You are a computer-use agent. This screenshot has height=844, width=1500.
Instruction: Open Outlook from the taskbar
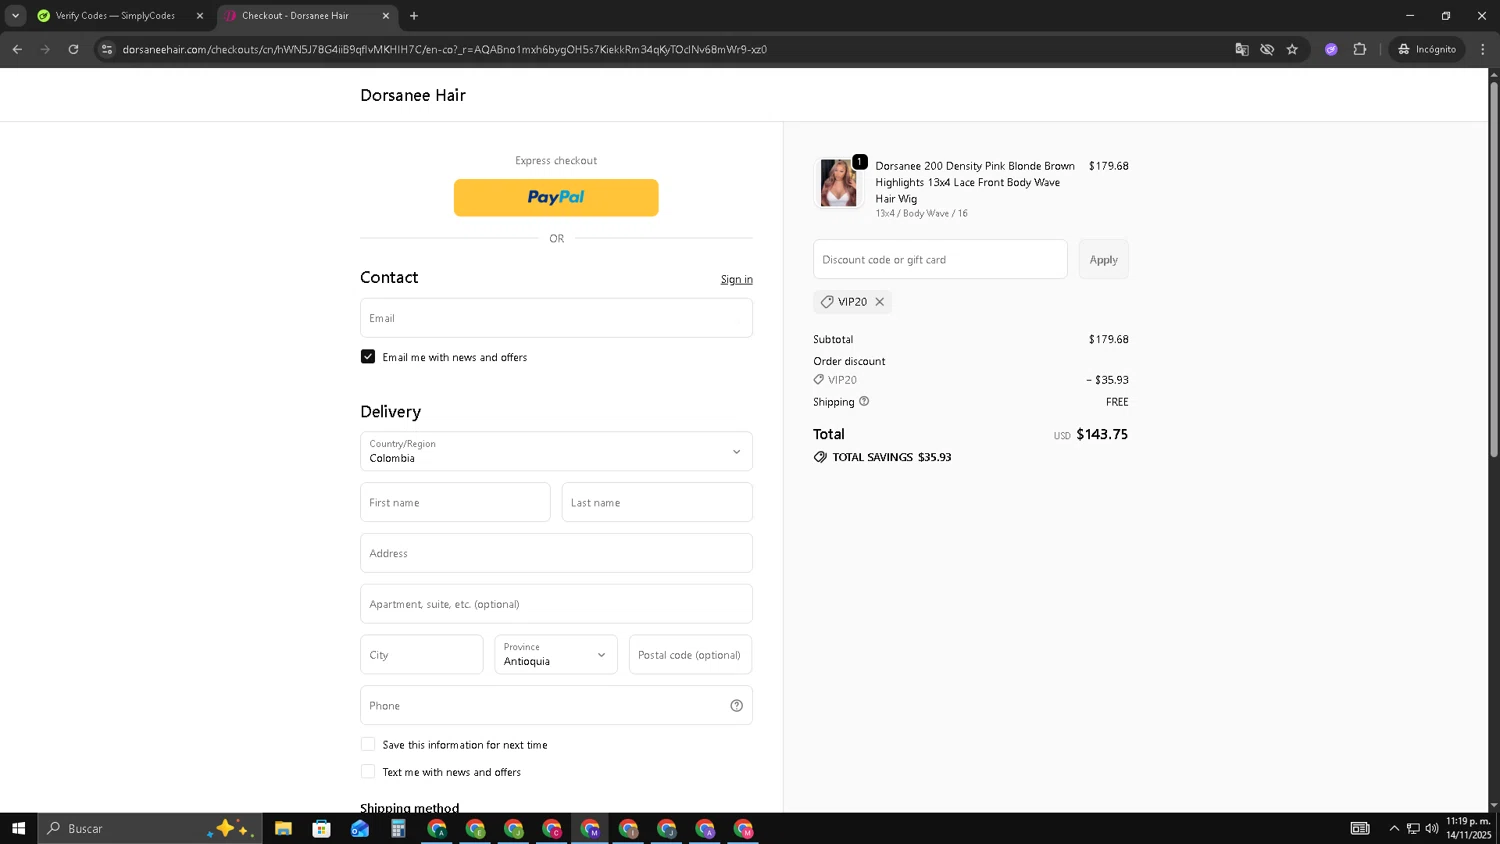(360, 828)
